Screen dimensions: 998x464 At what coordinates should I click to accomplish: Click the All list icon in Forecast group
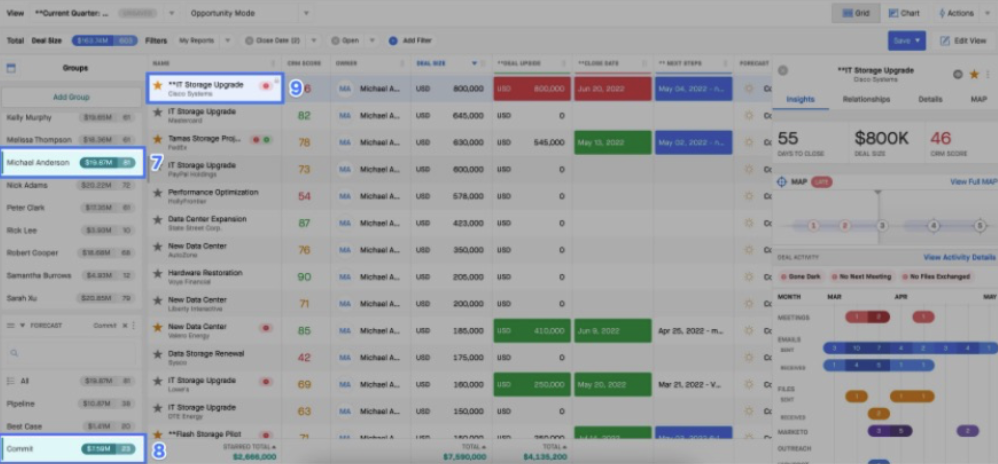point(10,381)
